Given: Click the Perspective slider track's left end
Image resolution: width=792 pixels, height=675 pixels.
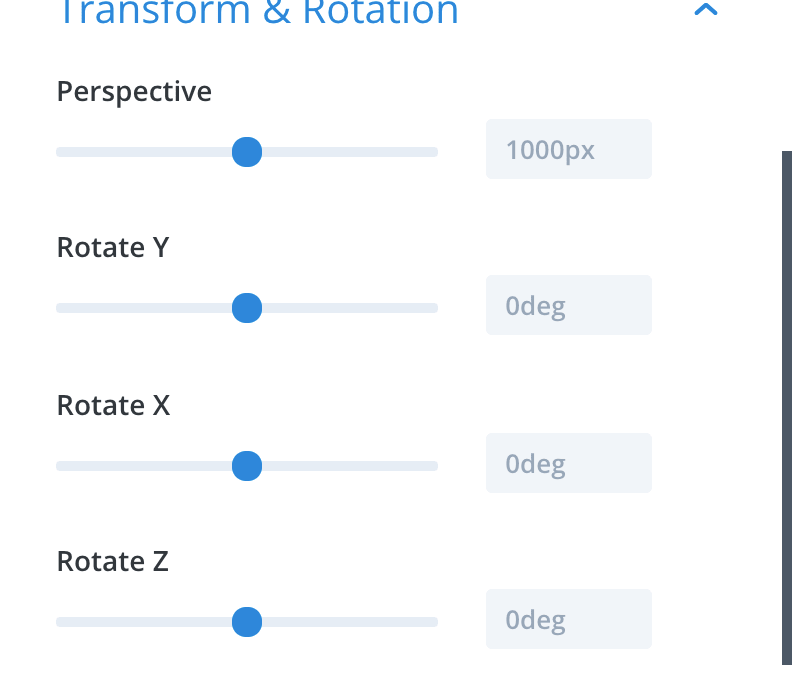Looking at the screenshot, I should pyautogui.click(x=62, y=152).
